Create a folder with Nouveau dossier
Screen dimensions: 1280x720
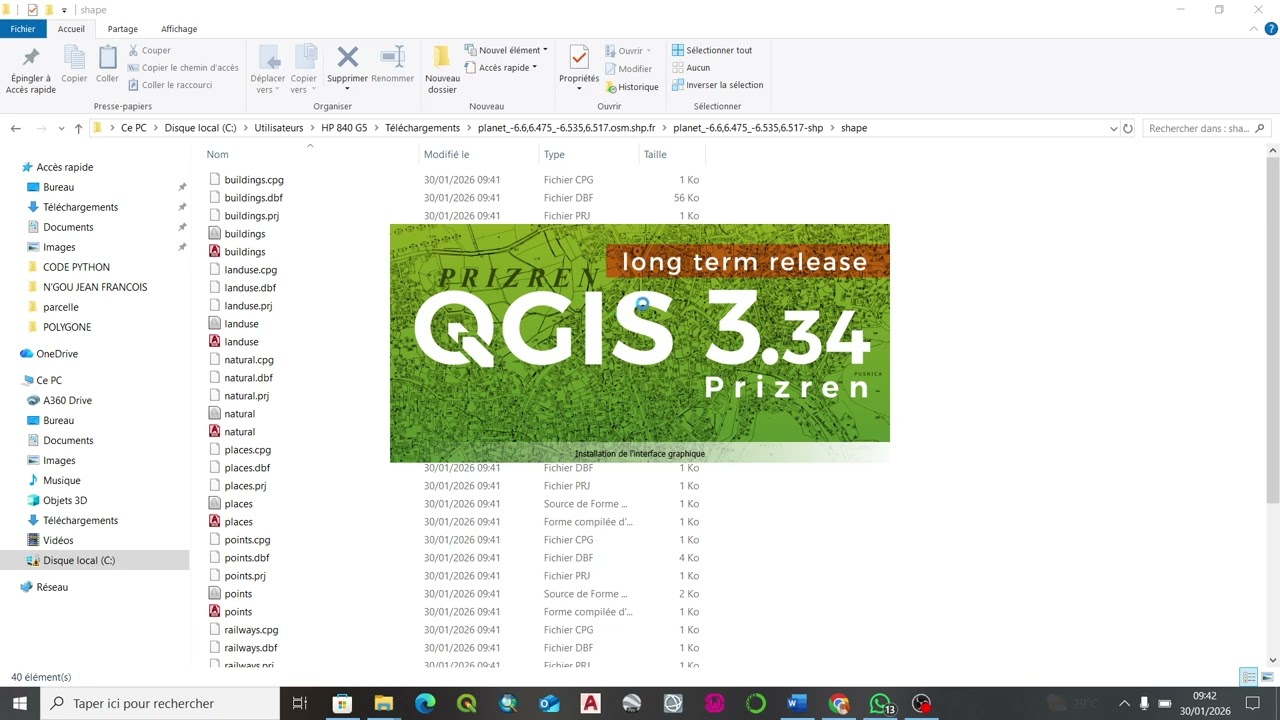(x=442, y=70)
